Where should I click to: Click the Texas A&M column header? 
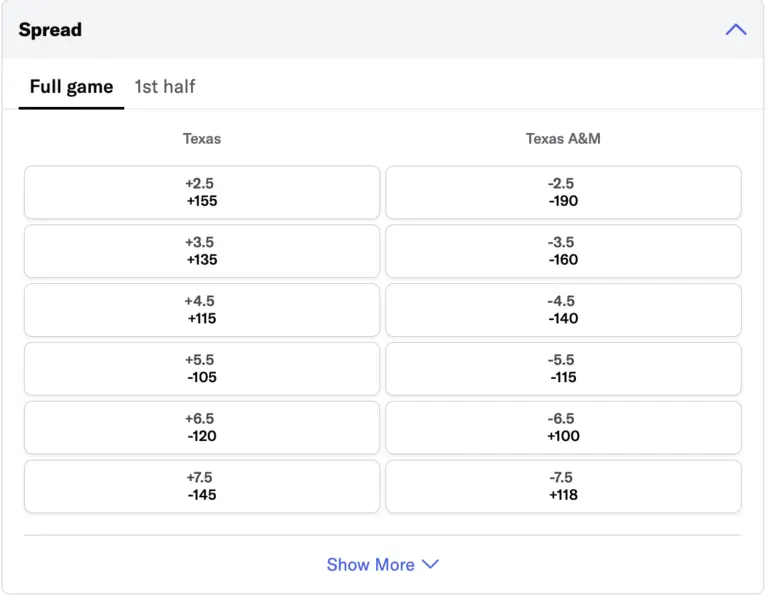(x=563, y=139)
